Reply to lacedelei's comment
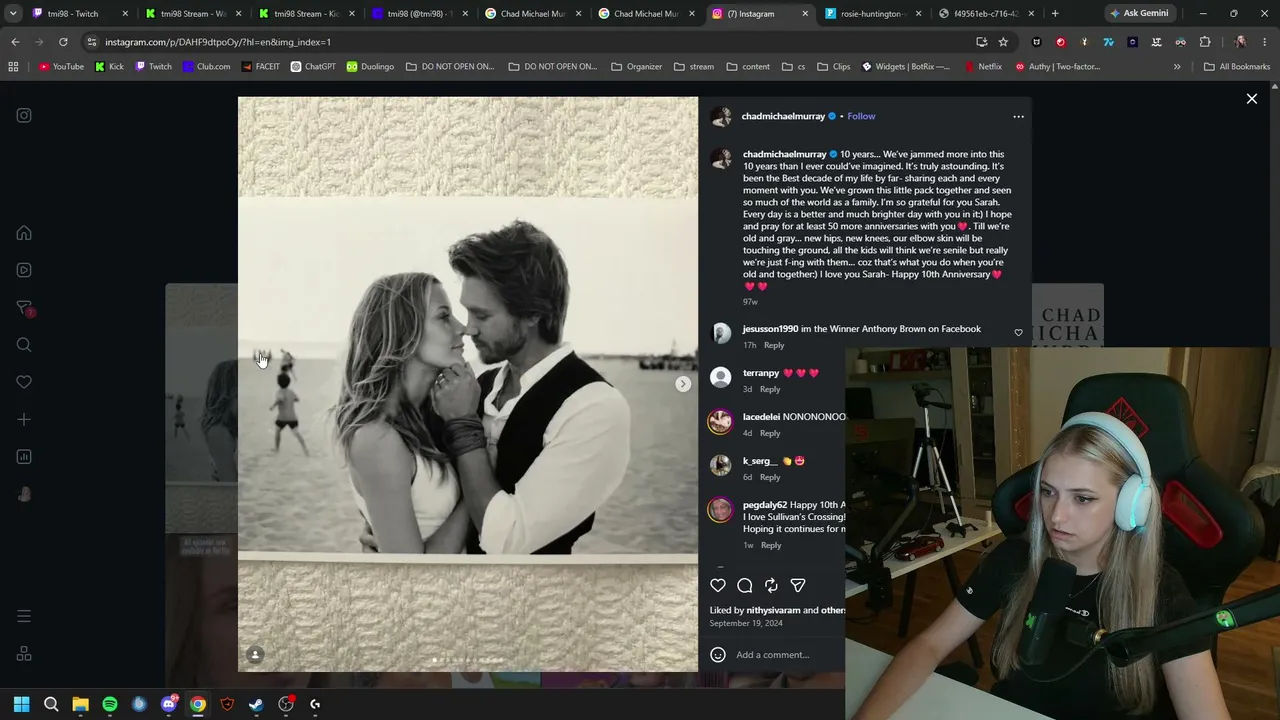The height and width of the screenshot is (720, 1280). [x=770, y=433]
